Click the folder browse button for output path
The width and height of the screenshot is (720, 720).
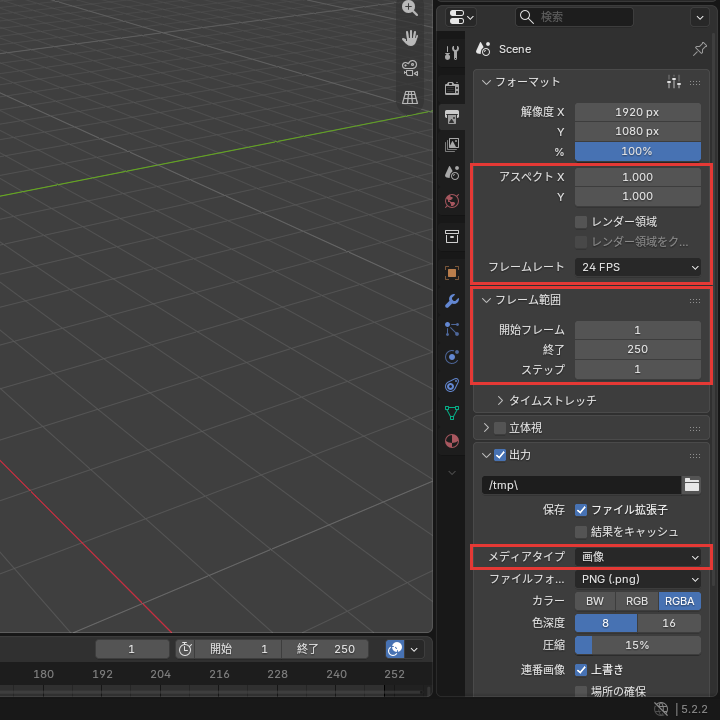[x=692, y=485]
